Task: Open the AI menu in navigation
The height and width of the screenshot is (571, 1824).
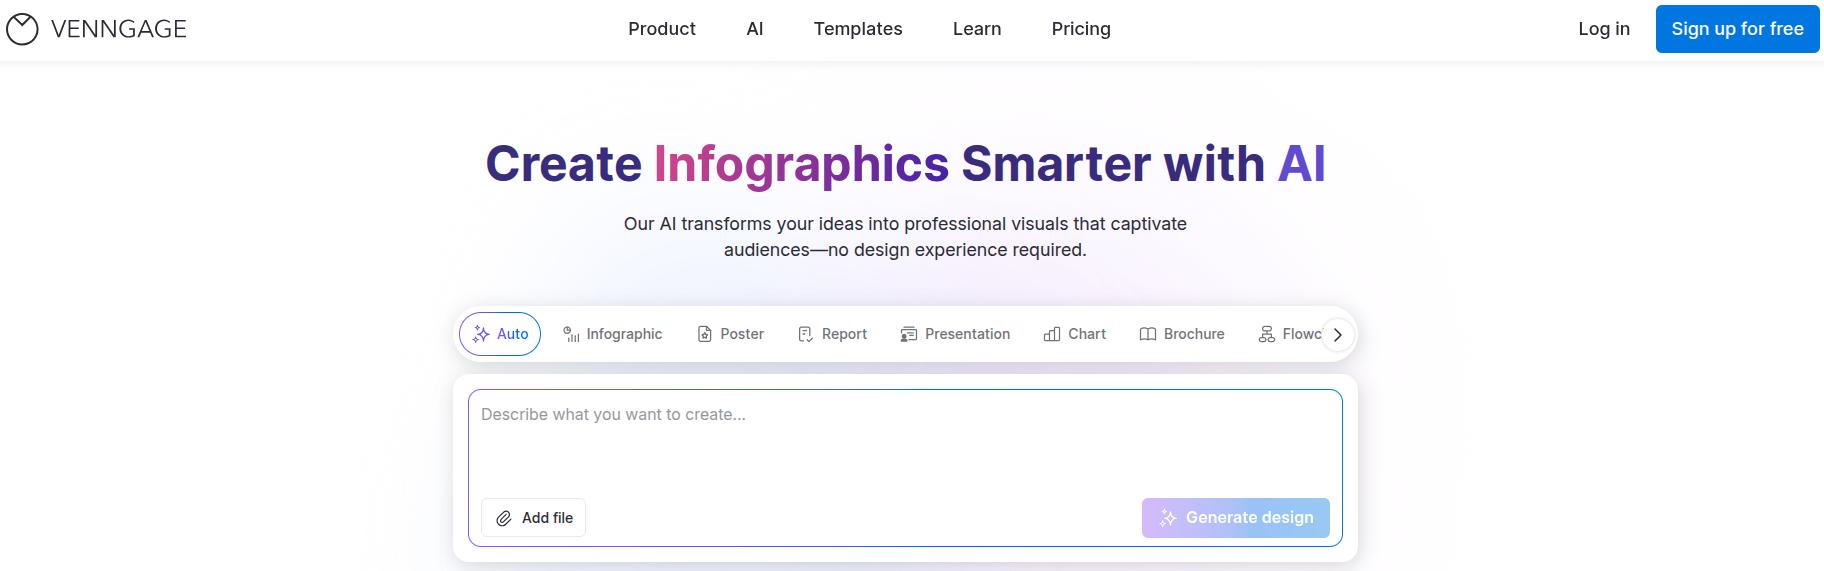Action: (x=755, y=29)
